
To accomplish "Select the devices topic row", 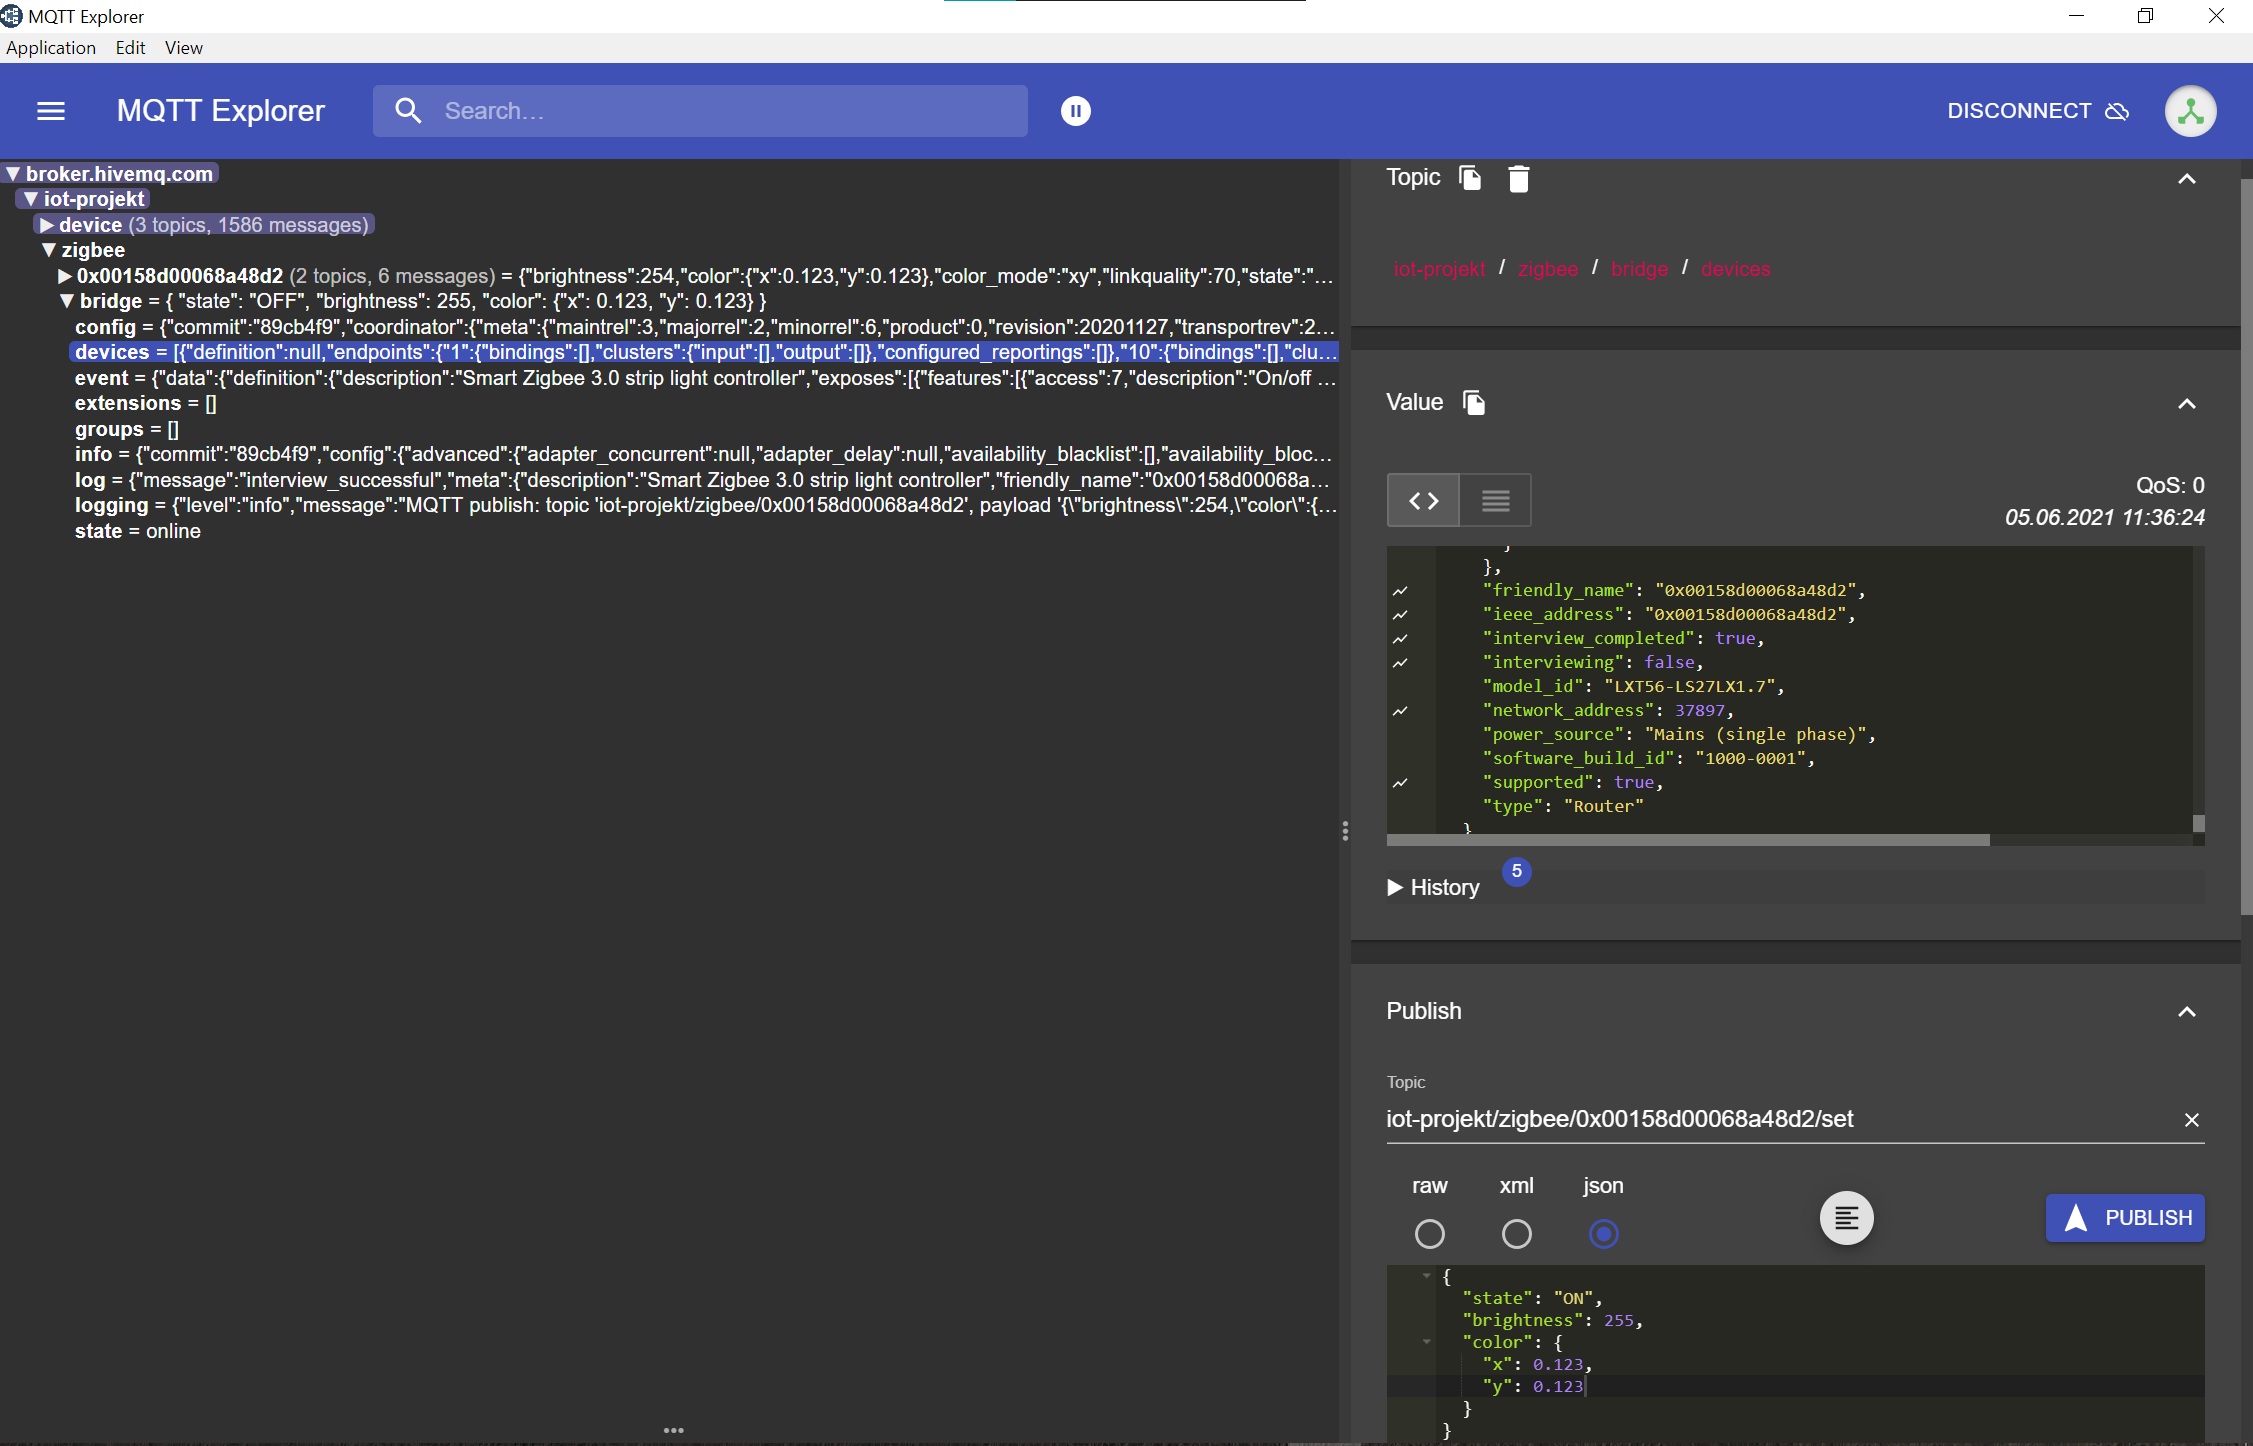I will (x=705, y=352).
